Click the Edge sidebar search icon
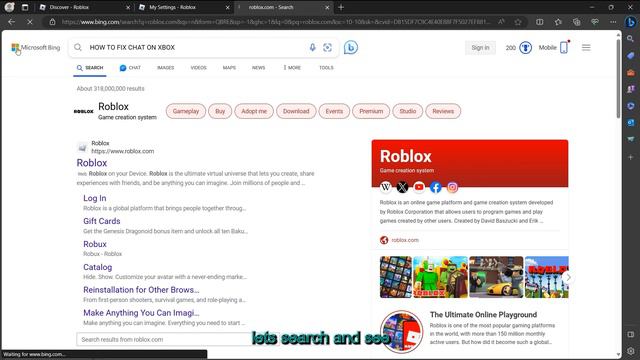This screenshot has width=640, height=360. coord(631,39)
